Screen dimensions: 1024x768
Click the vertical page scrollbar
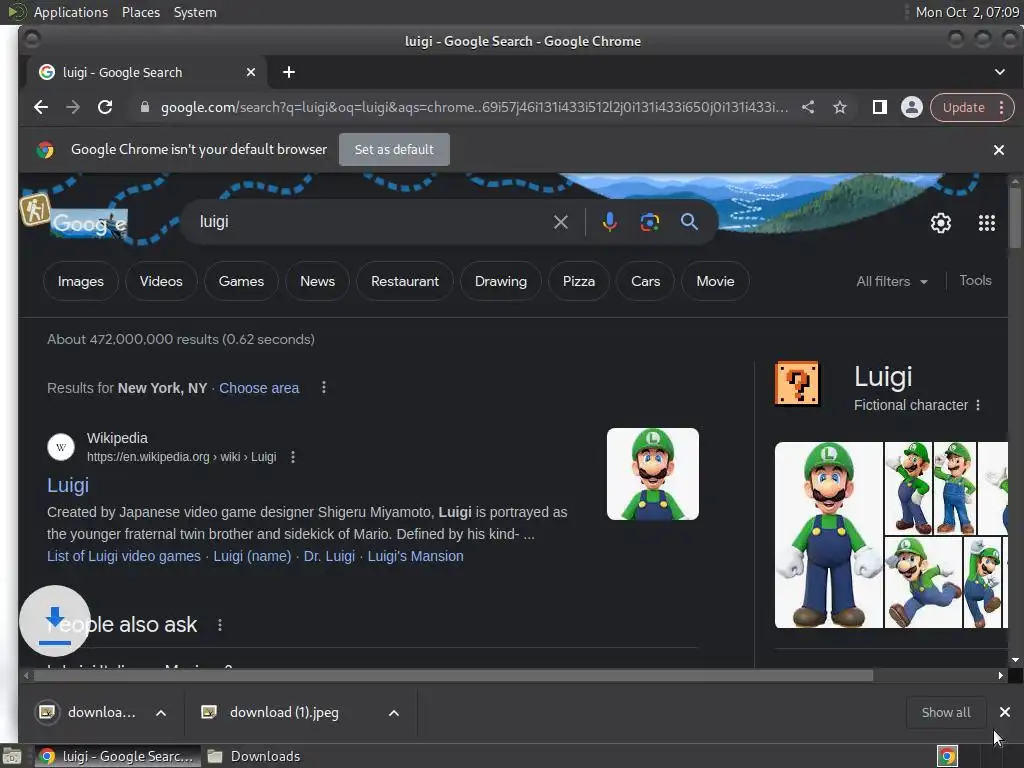[x=1015, y=217]
